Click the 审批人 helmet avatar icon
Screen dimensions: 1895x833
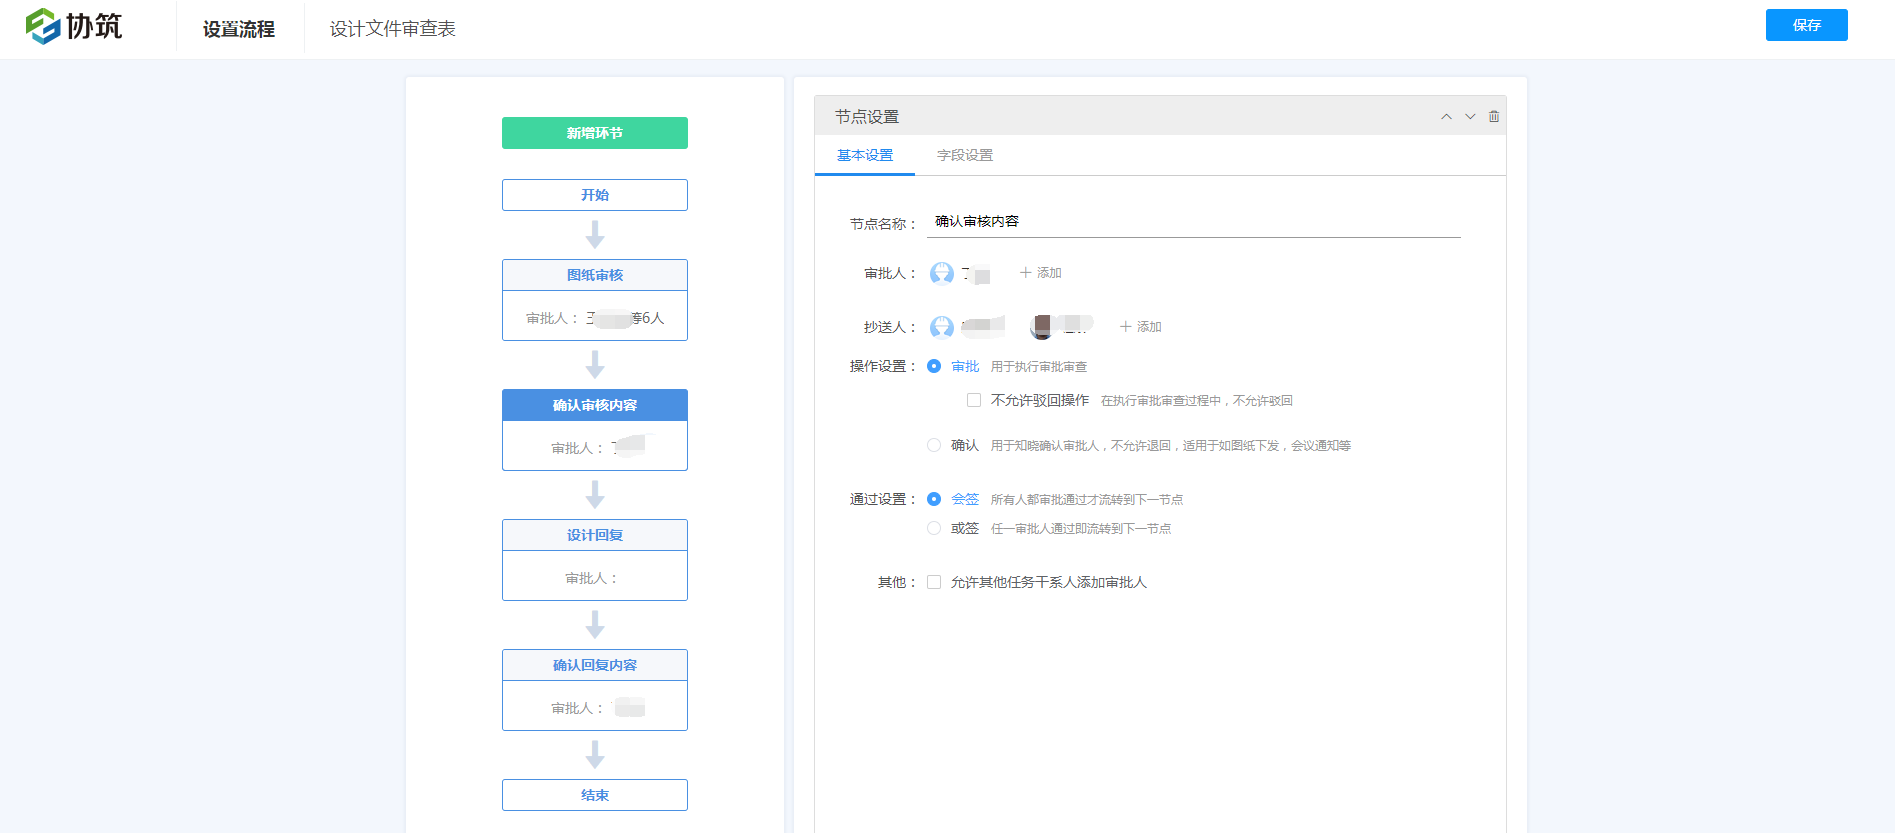[x=941, y=273]
